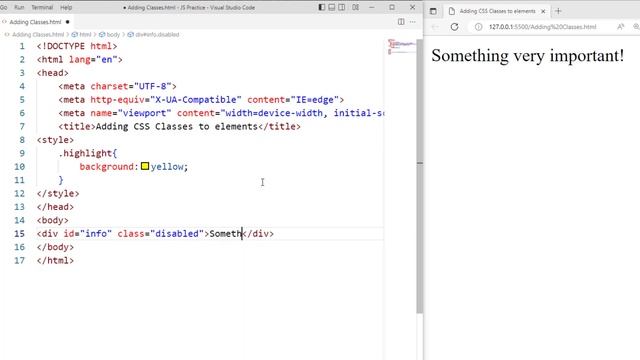Click id="info" attribute on line 15
Viewport: 640px width, 360px height.
87,233
